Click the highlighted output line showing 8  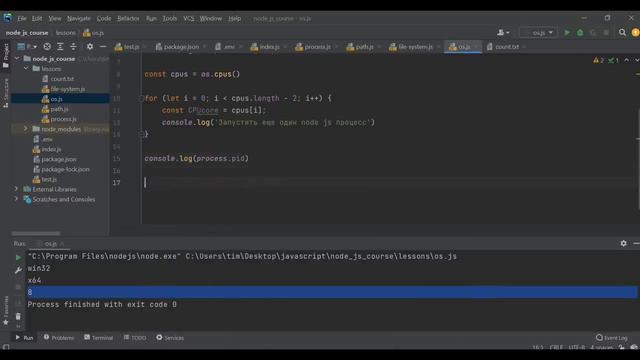(332, 292)
